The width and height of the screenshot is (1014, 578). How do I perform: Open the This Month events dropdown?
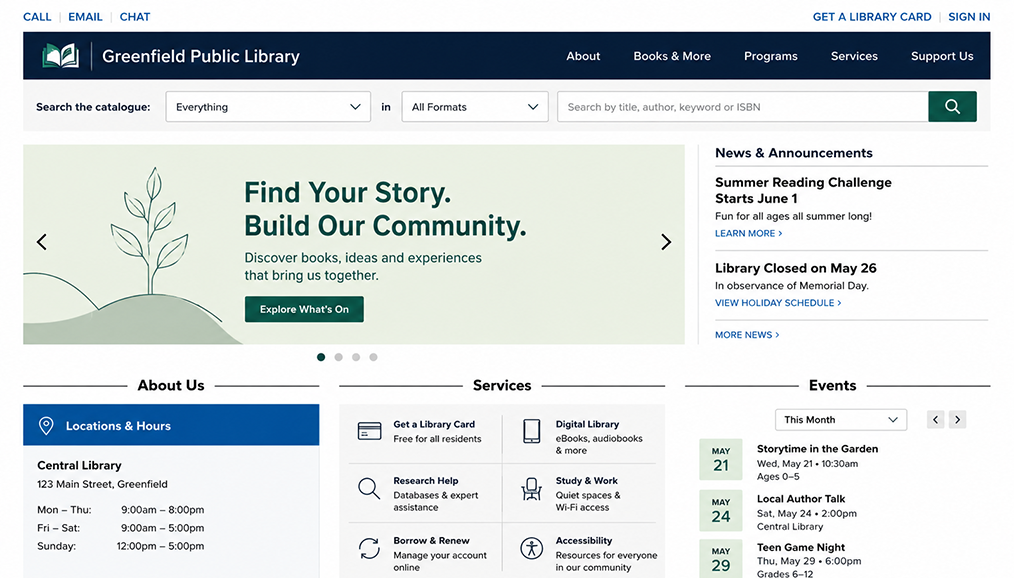coord(841,420)
